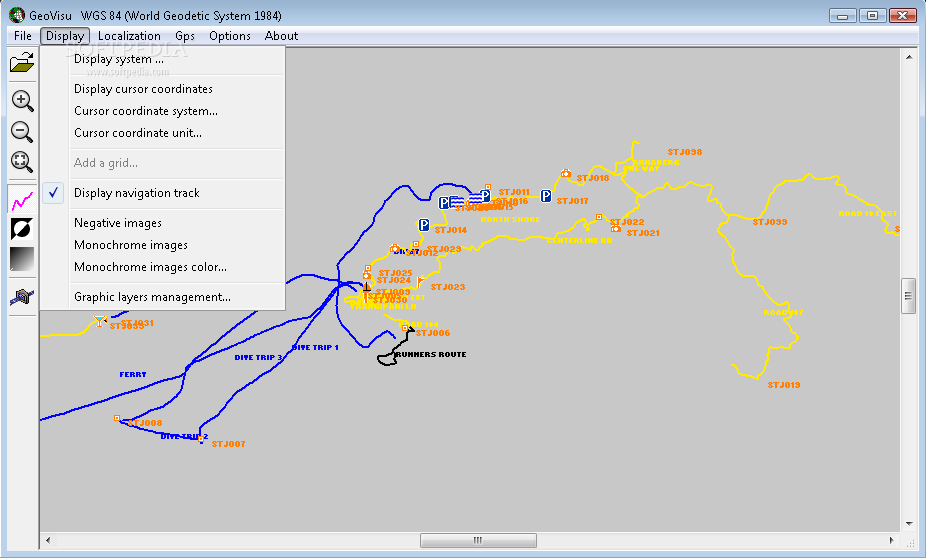926x558 pixels.
Task: Toggle the navigation track toolbar icon
Action: pyautogui.click(x=22, y=200)
